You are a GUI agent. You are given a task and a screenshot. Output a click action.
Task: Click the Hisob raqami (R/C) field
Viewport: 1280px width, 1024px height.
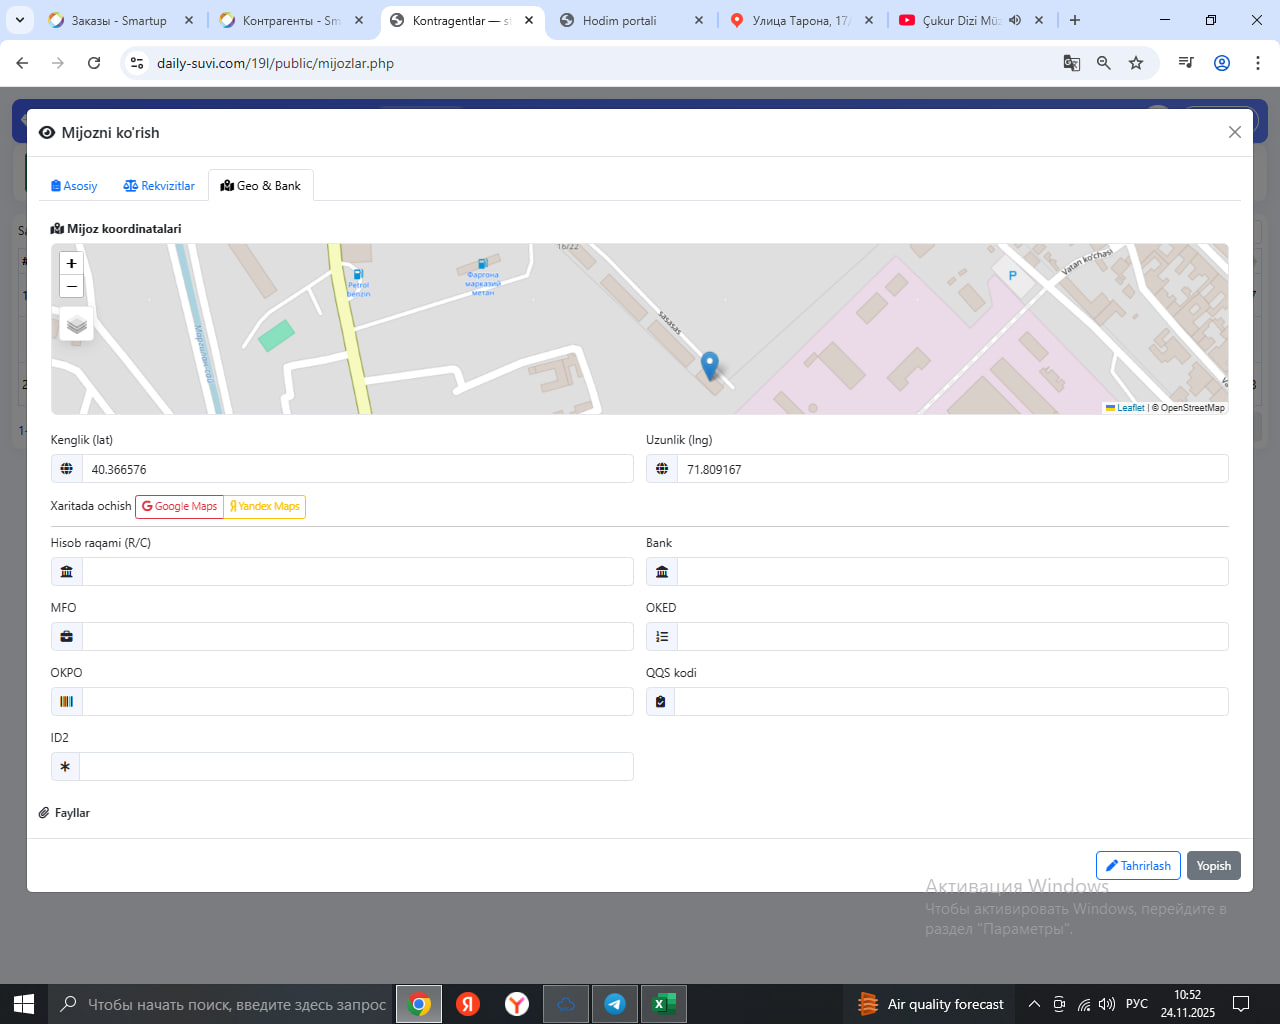(357, 572)
